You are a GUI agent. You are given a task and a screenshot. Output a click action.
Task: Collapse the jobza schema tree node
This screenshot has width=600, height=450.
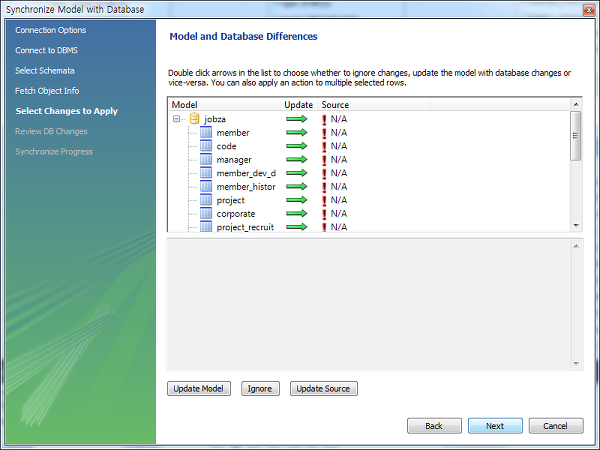[x=176, y=119]
